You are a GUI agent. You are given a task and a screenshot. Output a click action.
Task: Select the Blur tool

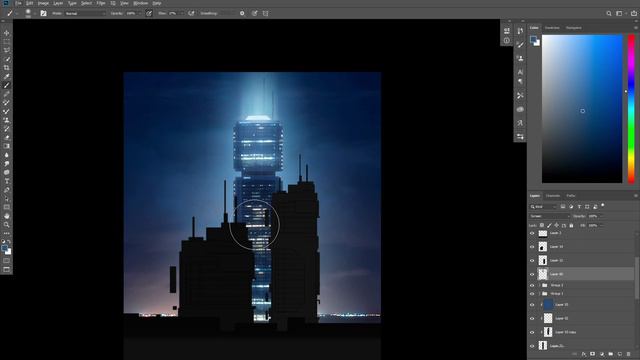click(x=7, y=155)
